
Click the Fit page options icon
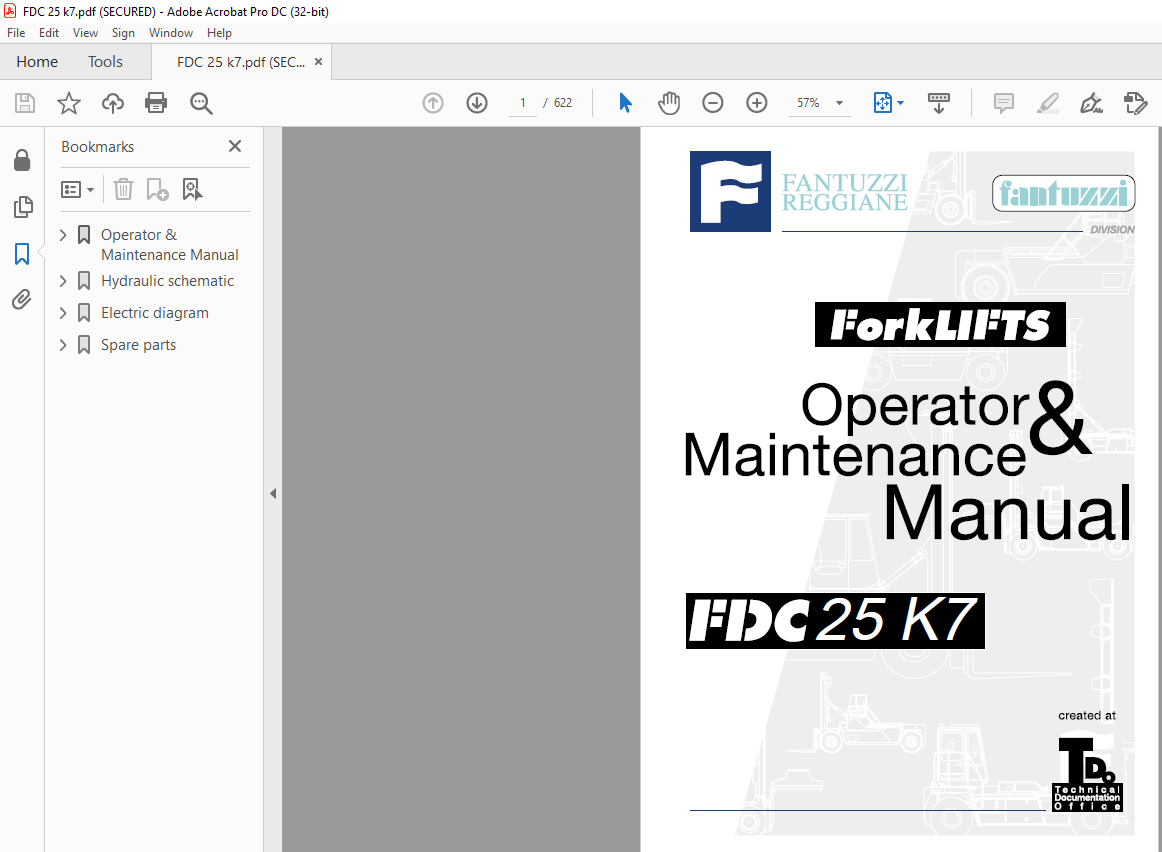883,103
